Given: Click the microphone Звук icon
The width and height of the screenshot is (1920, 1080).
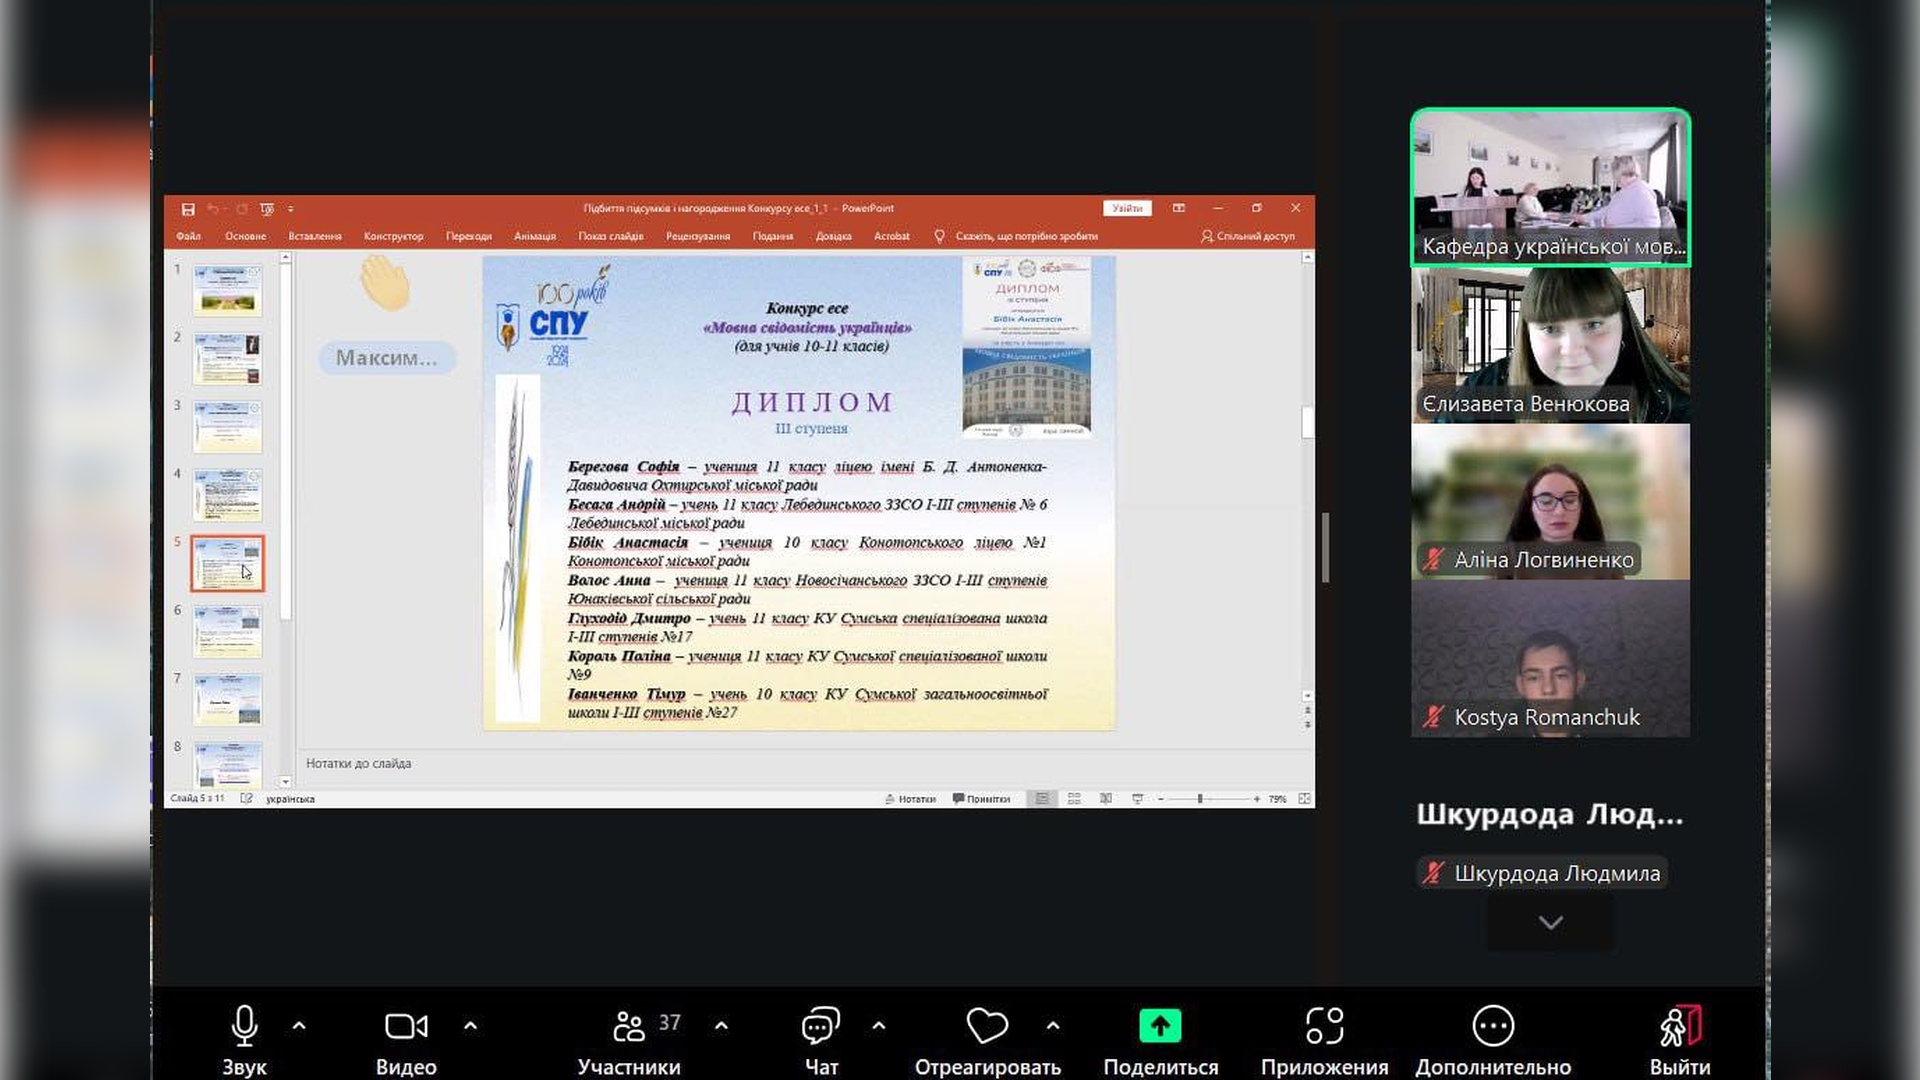Looking at the screenshot, I should [x=244, y=1026].
